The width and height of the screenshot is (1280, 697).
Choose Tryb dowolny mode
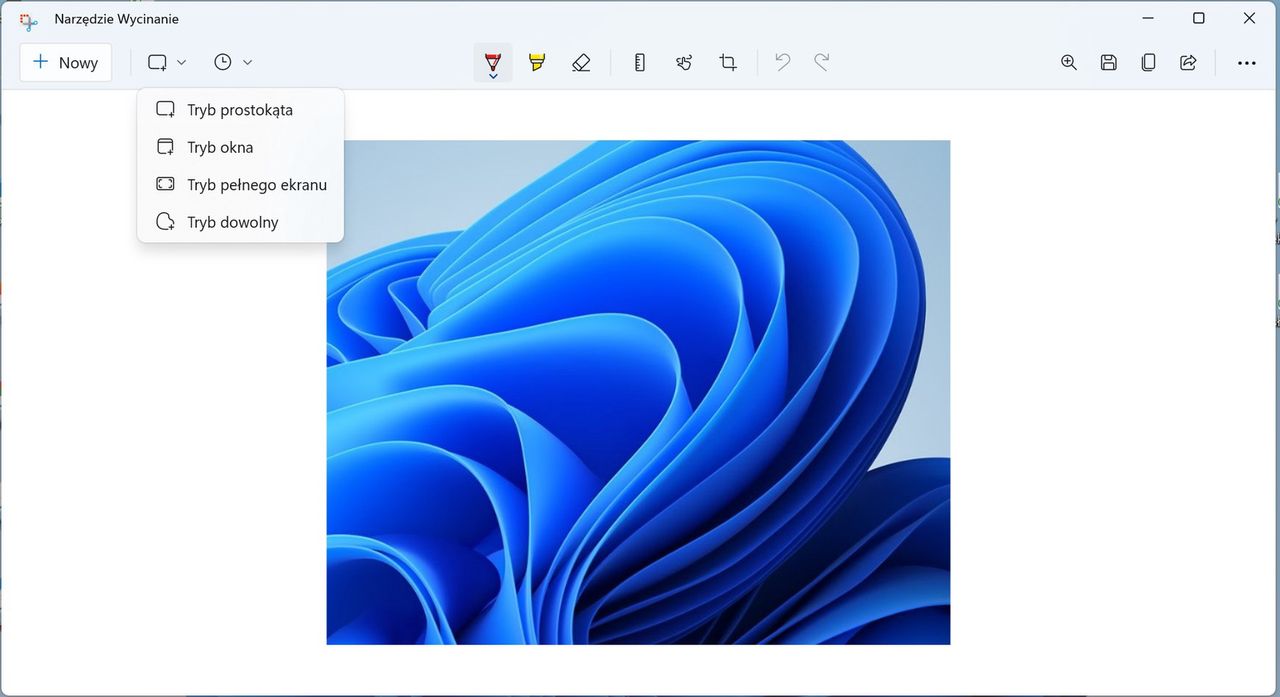(240, 222)
